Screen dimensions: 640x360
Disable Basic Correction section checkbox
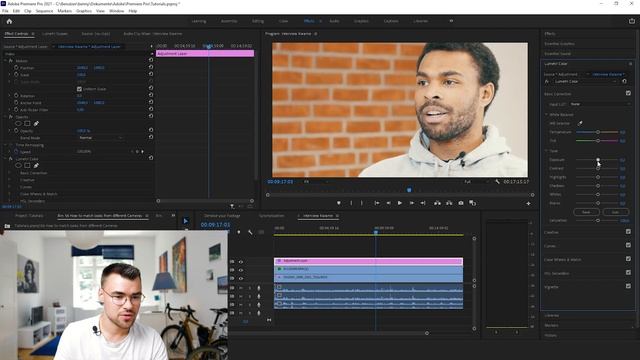[628, 93]
